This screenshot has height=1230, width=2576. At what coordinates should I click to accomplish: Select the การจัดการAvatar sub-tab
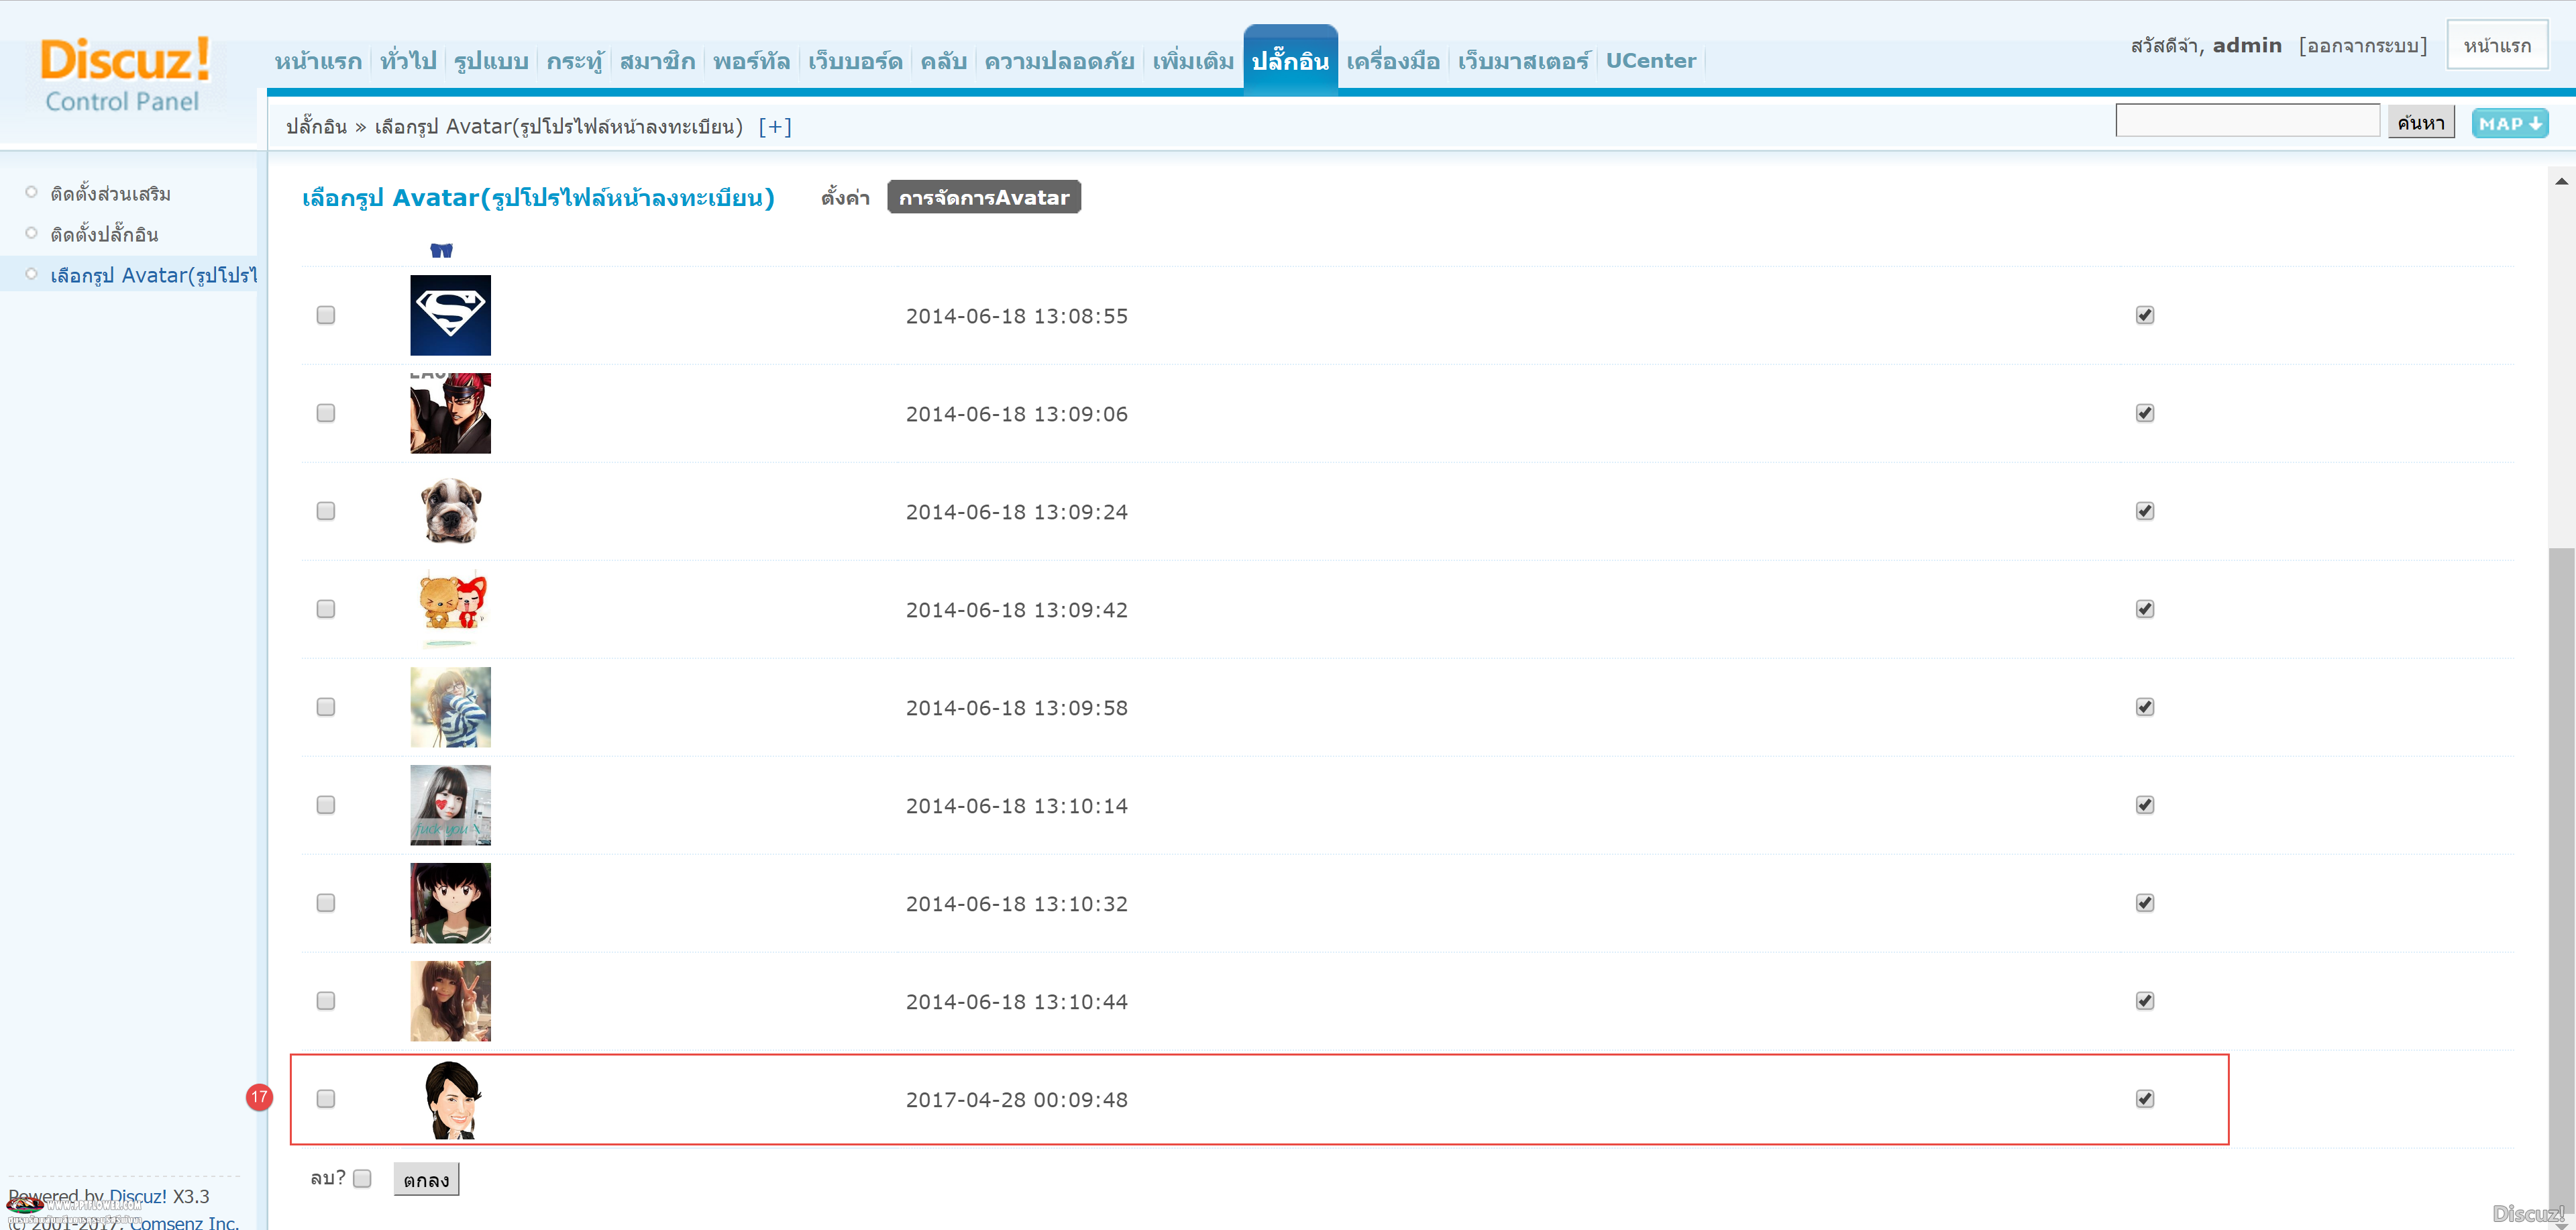[984, 197]
